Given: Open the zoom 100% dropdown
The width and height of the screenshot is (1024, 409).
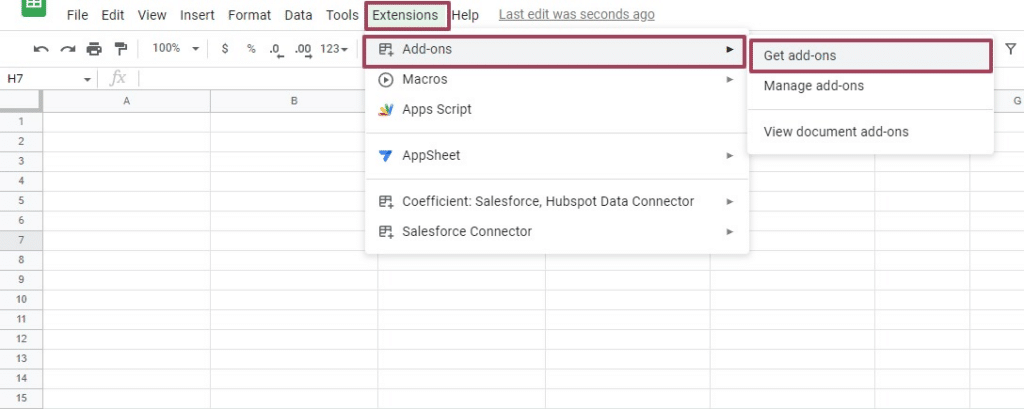Looking at the screenshot, I should pyautogui.click(x=175, y=49).
